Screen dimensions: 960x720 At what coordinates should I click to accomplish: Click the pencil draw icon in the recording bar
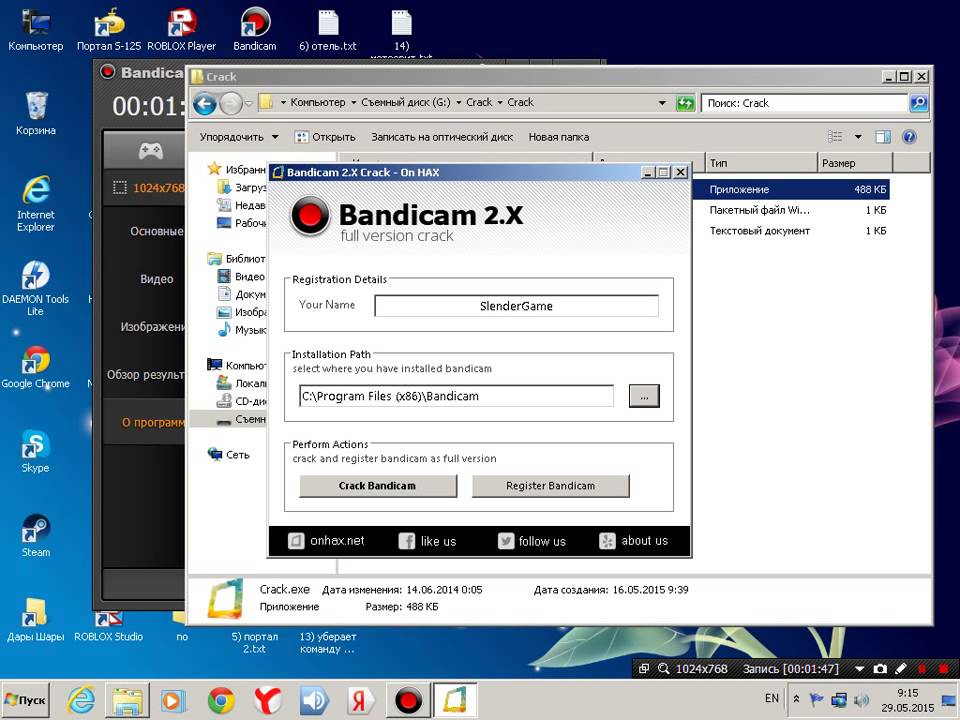(901, 669)
